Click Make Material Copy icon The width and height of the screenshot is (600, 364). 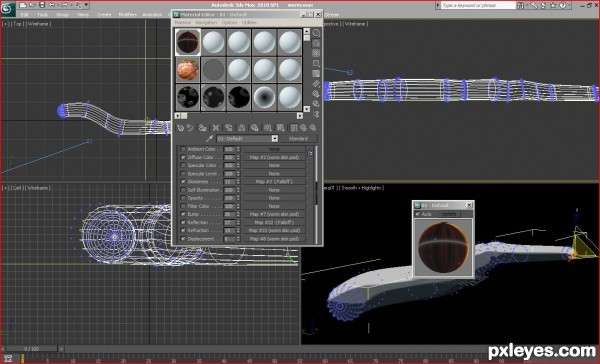click(229, 128)
